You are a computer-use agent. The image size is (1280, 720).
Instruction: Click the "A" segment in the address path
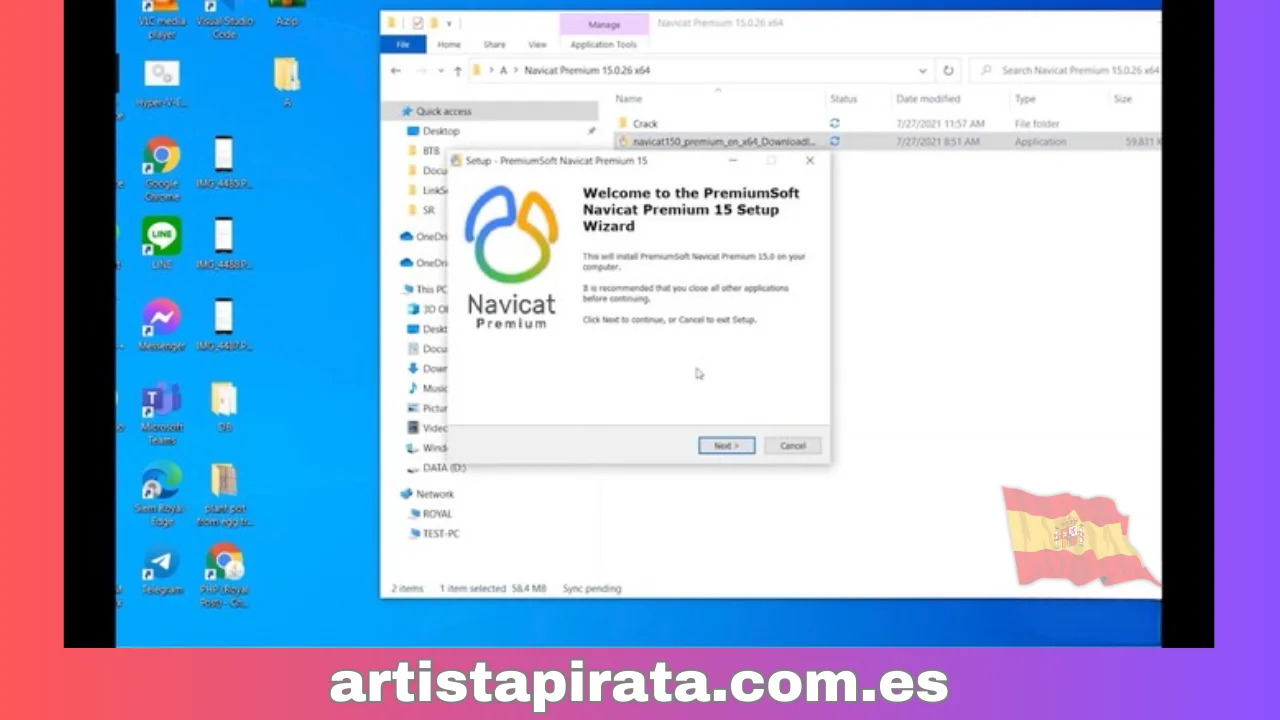tap(503, 71)
